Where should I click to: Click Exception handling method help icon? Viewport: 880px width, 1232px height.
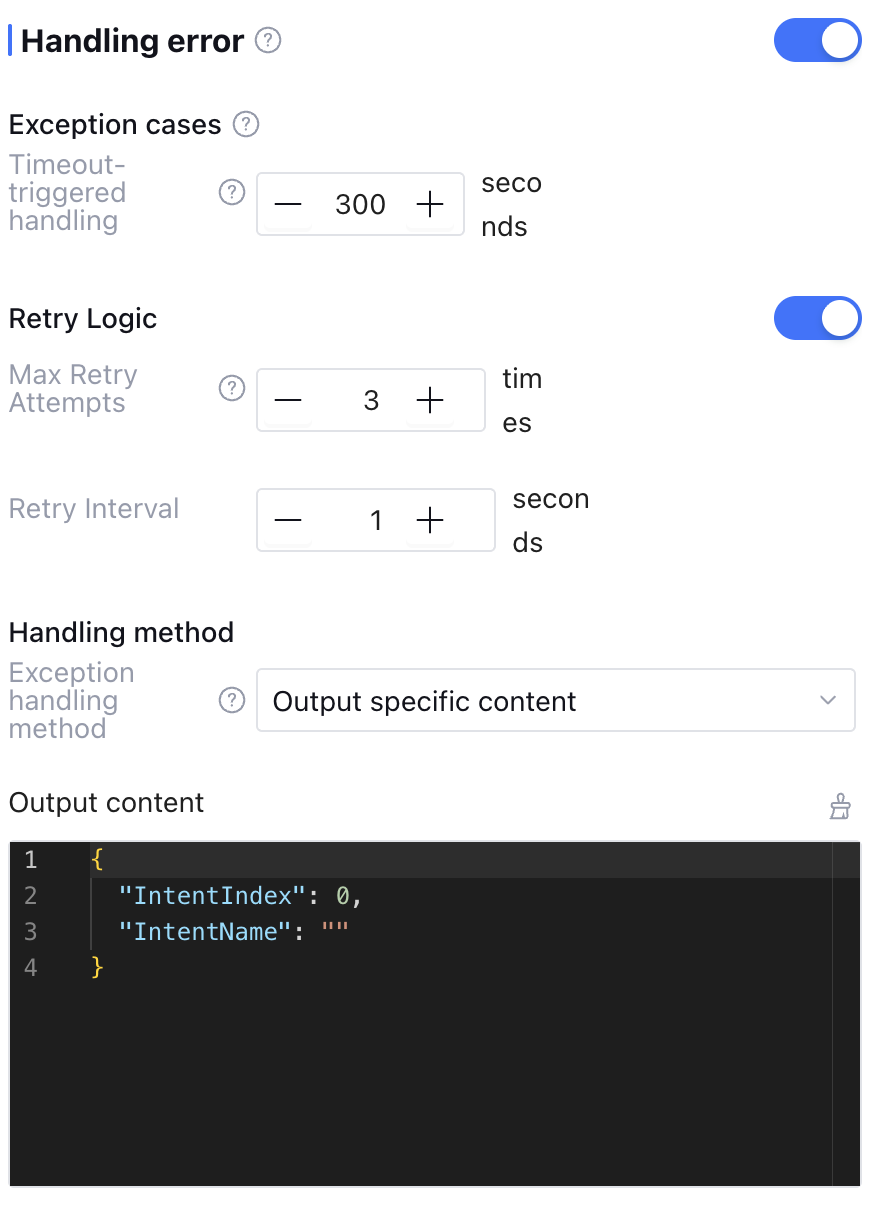point(232,700)
